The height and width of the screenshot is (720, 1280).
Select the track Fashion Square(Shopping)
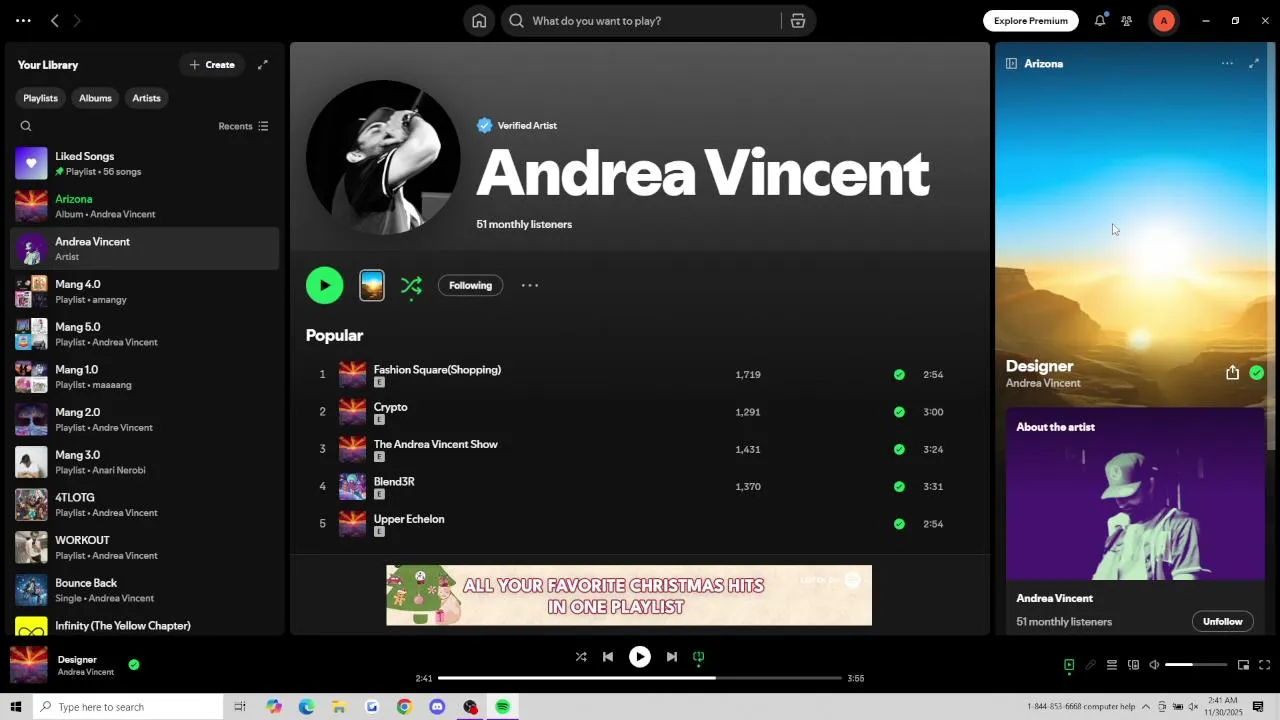point(437,370)
